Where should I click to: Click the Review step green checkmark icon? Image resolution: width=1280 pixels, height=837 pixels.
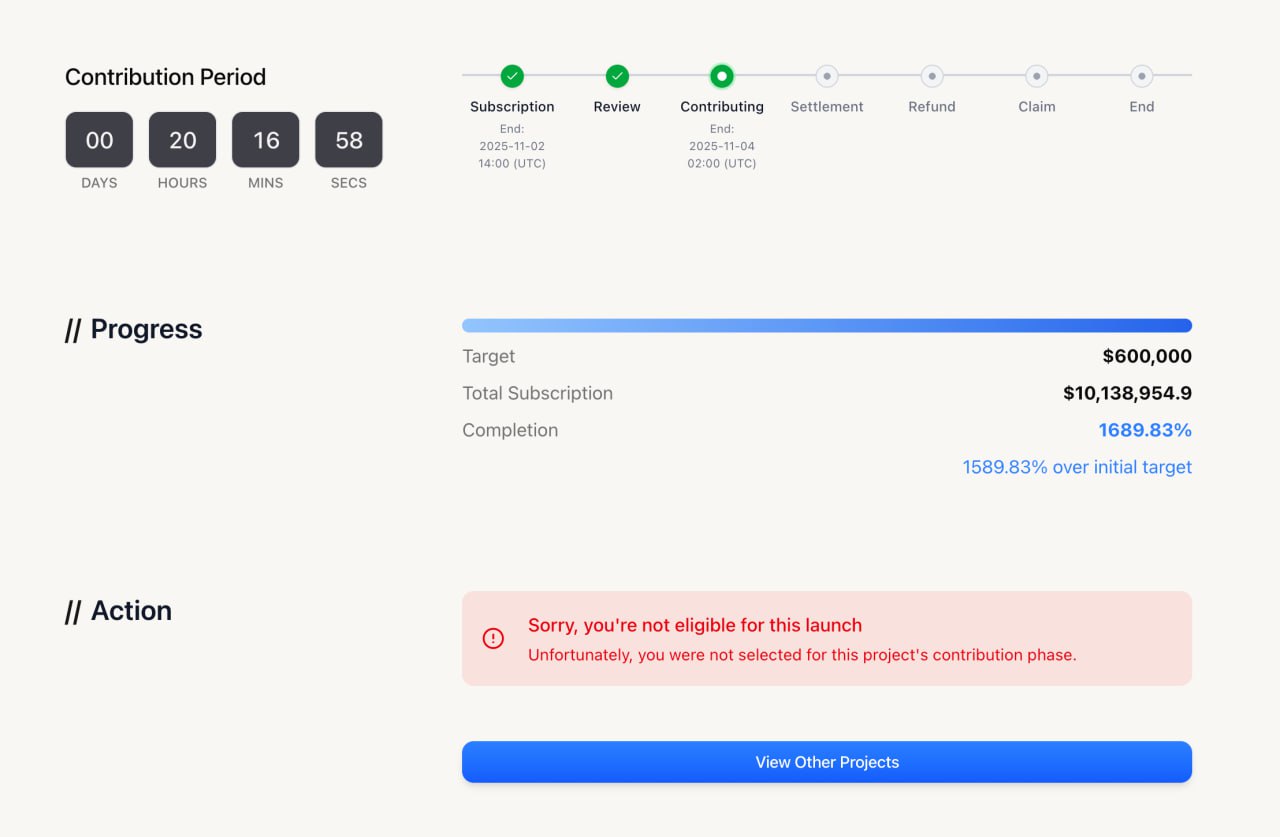click(x=617, y=76)
